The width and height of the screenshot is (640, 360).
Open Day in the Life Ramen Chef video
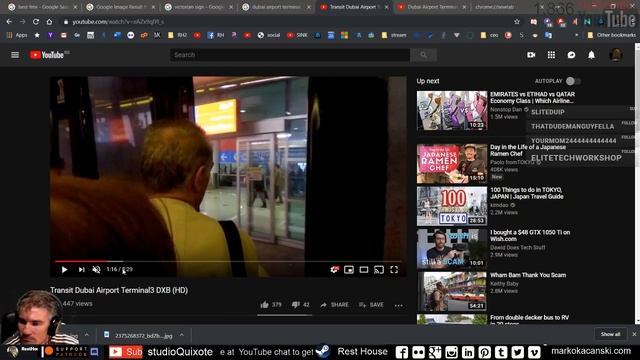coord(528,150)
